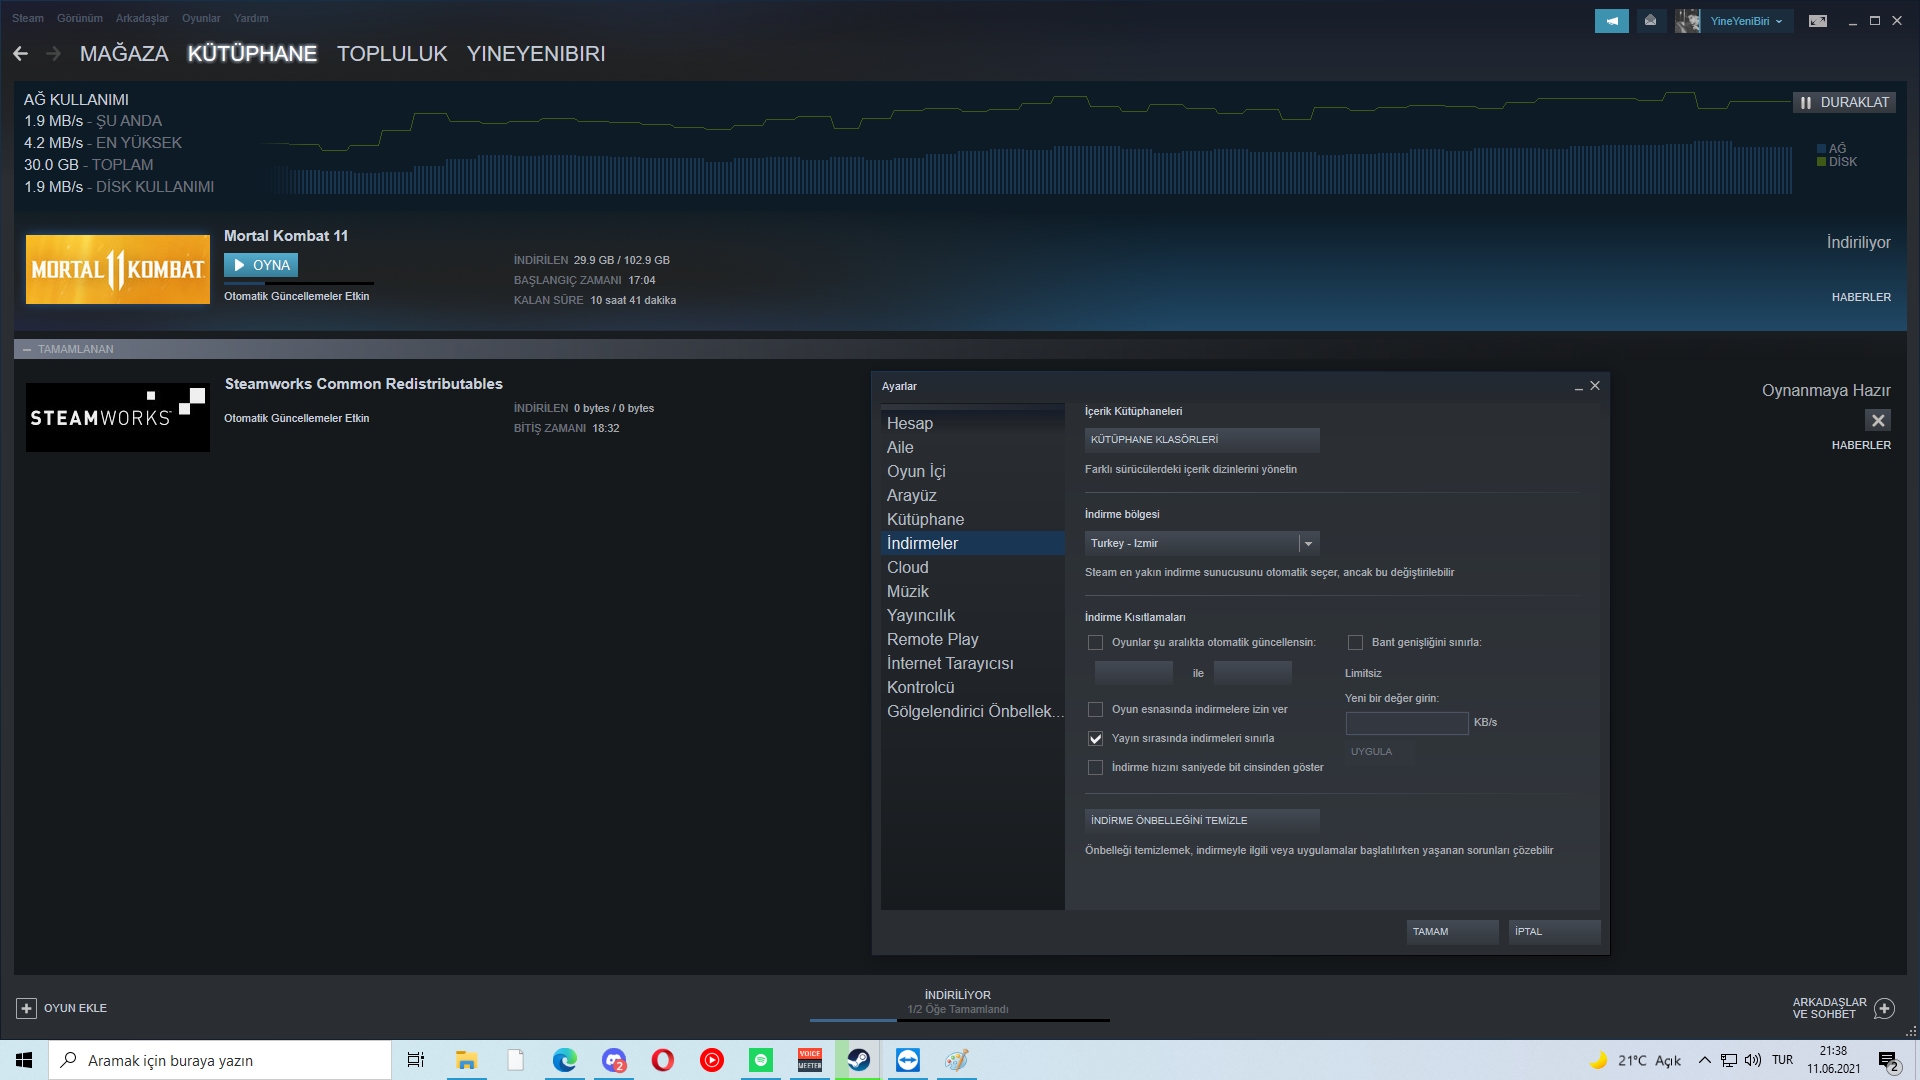Click UYGULA apply button

pos(1379,751)
